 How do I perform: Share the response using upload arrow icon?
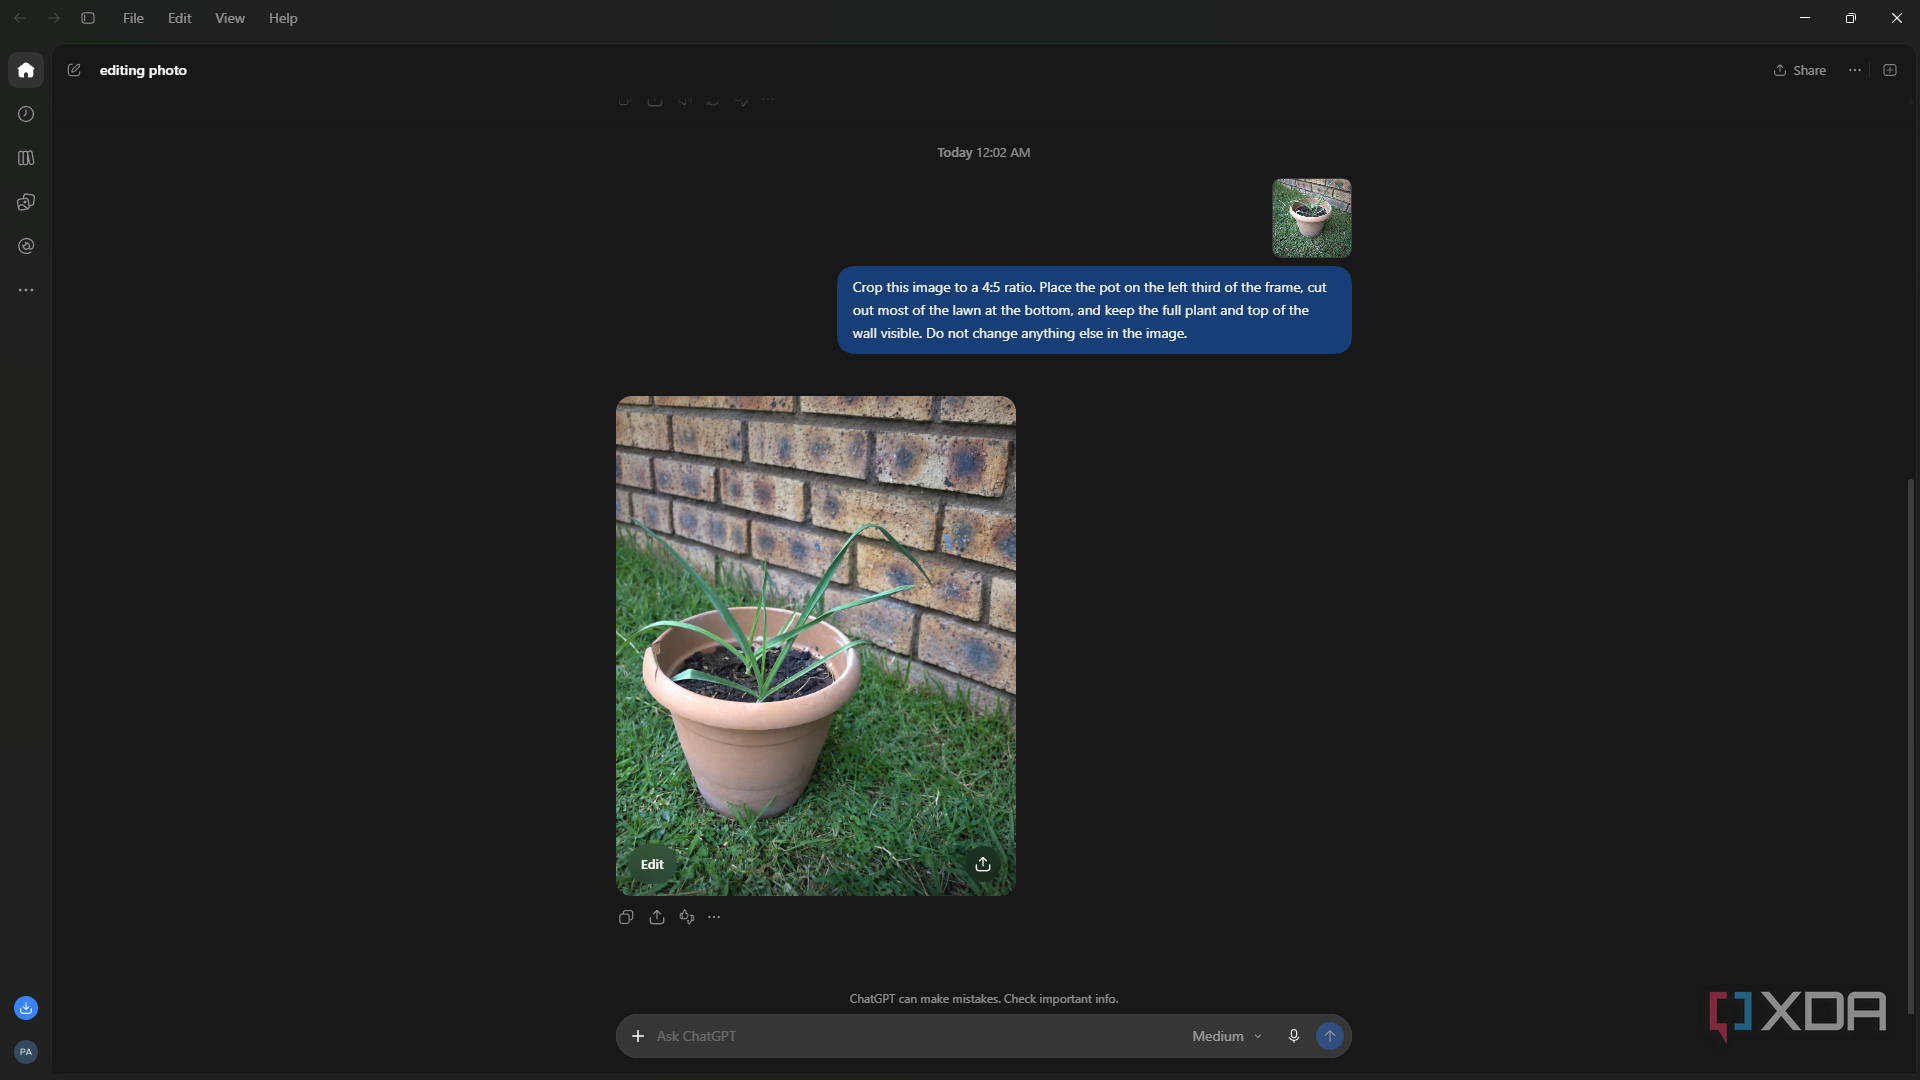click(657, 917)
